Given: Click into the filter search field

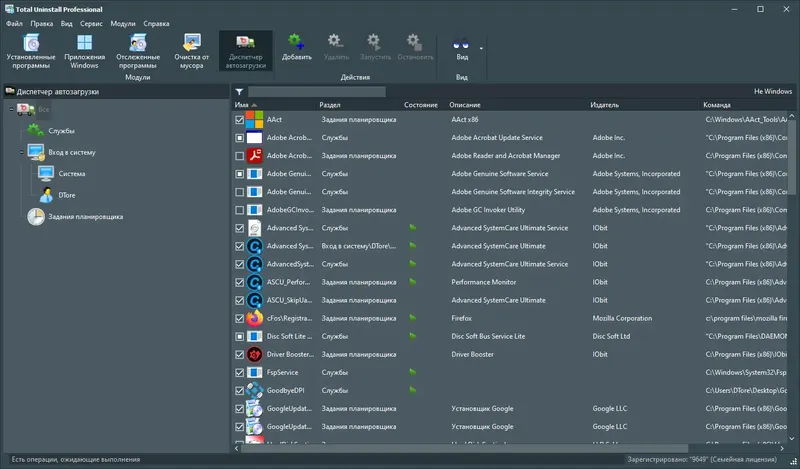Looking at the screenshot, I should pos(317,92).
